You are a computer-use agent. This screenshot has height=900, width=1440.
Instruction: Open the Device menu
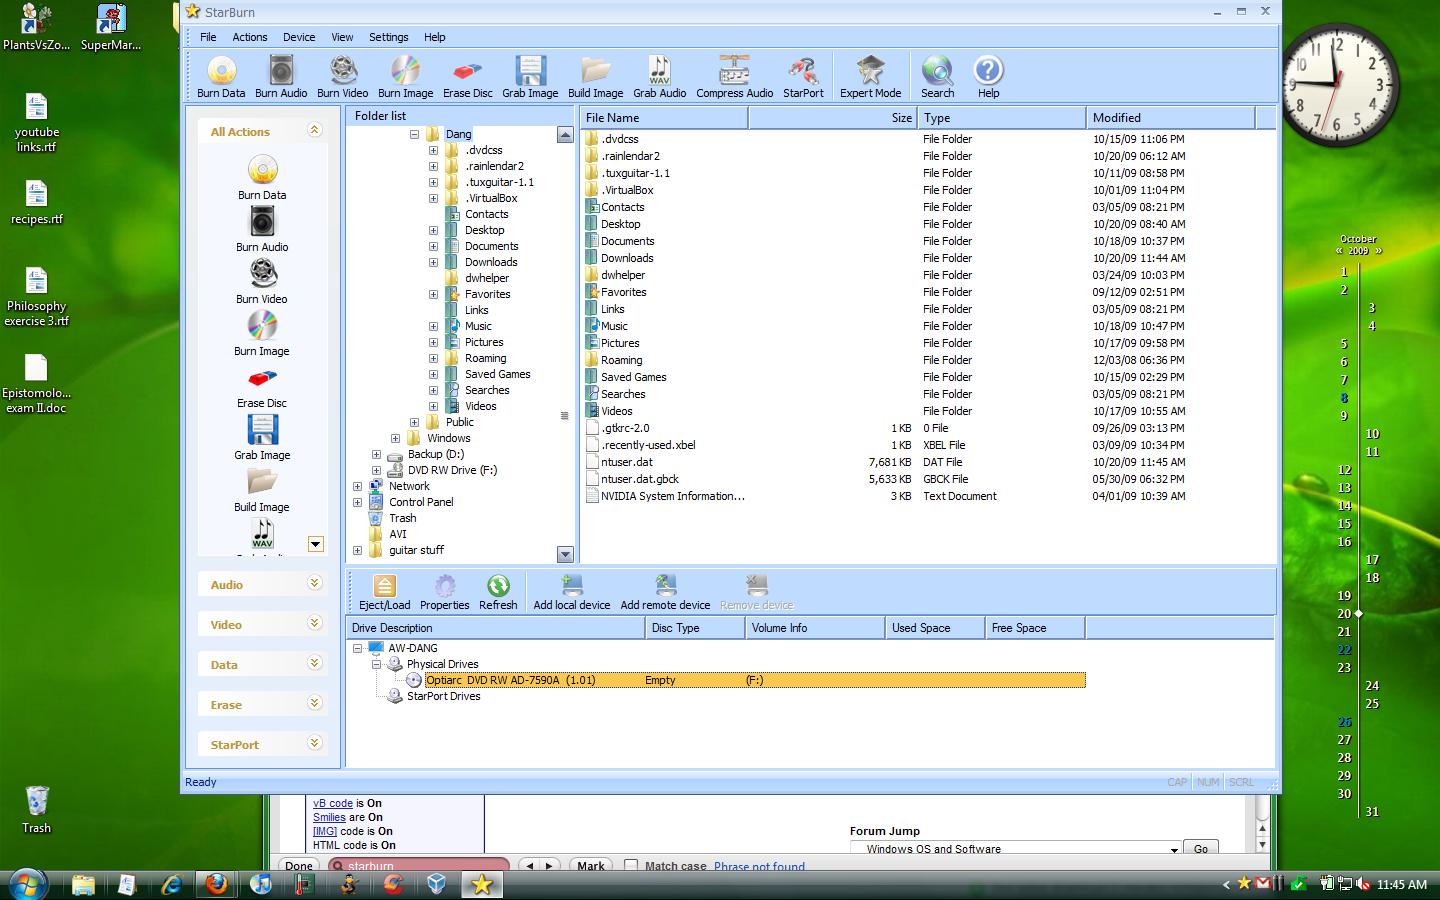click(299, 37)
